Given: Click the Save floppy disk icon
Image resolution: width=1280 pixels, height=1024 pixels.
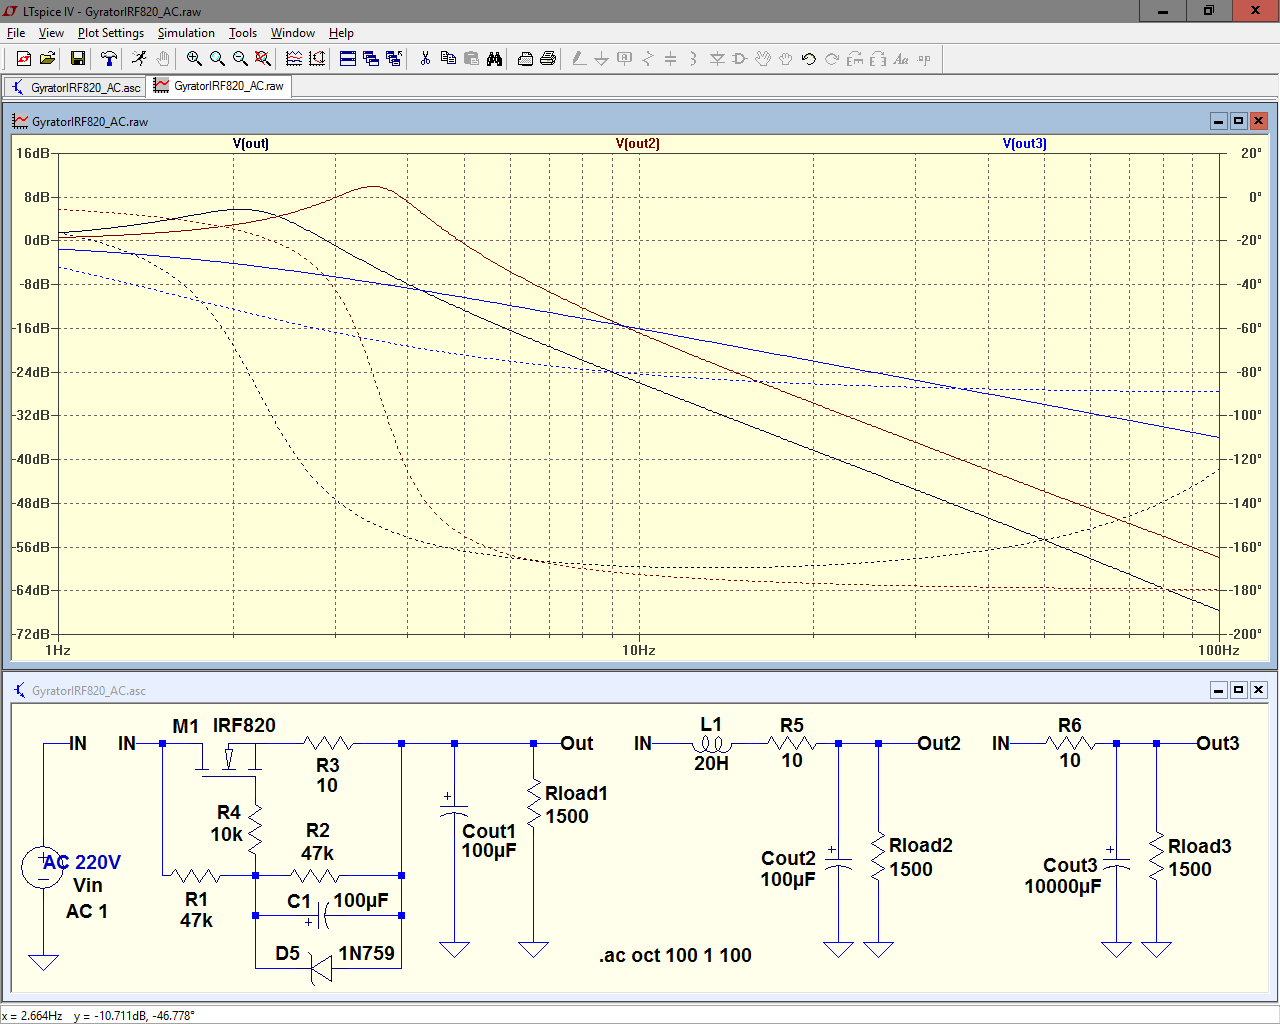Looking at the screenshot, I should pyautogui.click(x=77, y=59).
